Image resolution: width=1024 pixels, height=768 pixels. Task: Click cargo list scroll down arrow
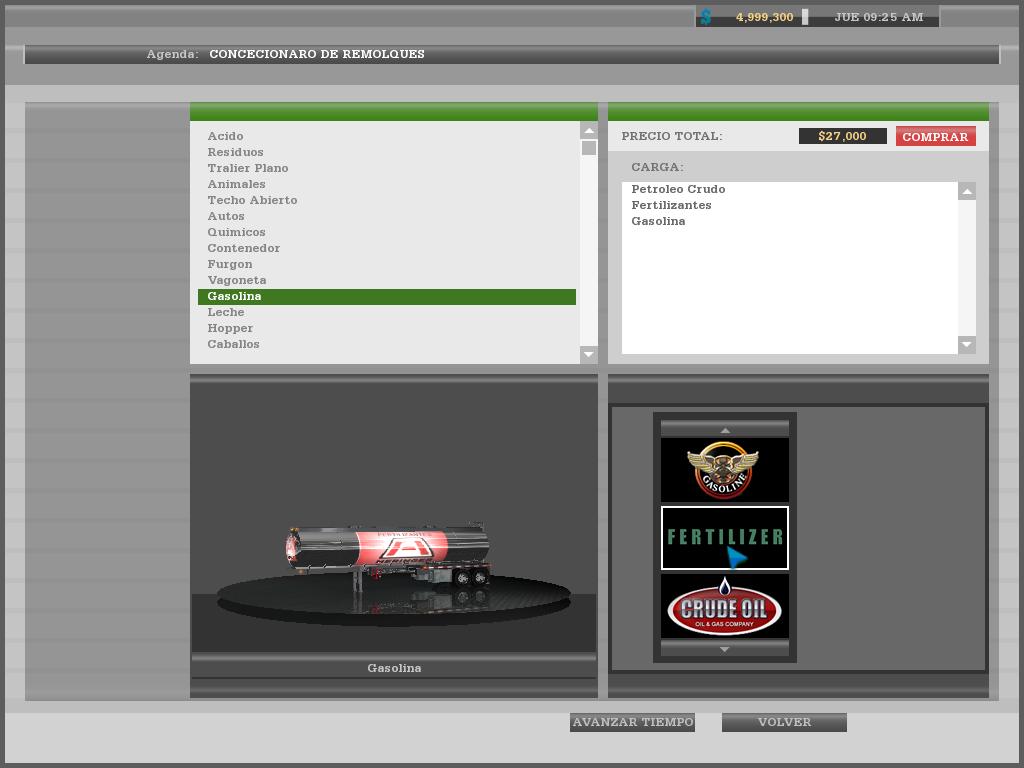tap(967, 344)
